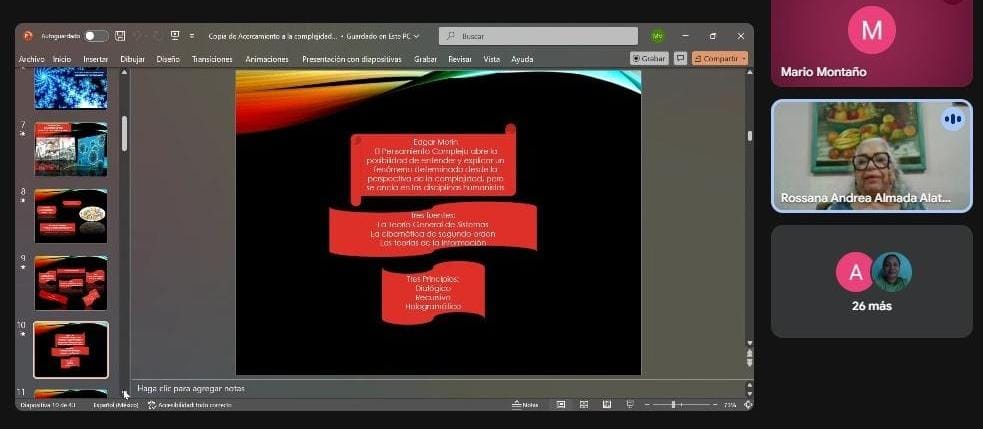The width and height of the screenshot is (983, 429).
Task: Start presentation from beginning icon
Action: pos(175,36)
